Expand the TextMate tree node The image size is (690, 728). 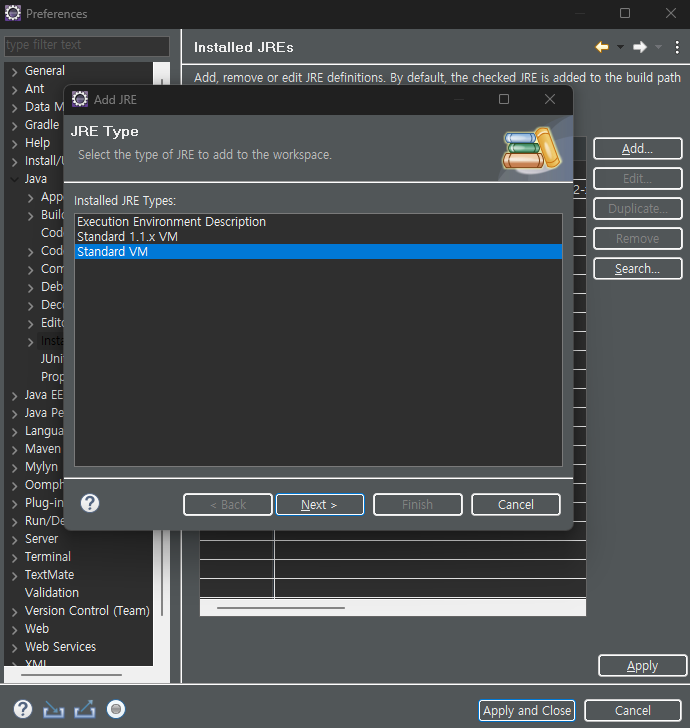[15, 576]
